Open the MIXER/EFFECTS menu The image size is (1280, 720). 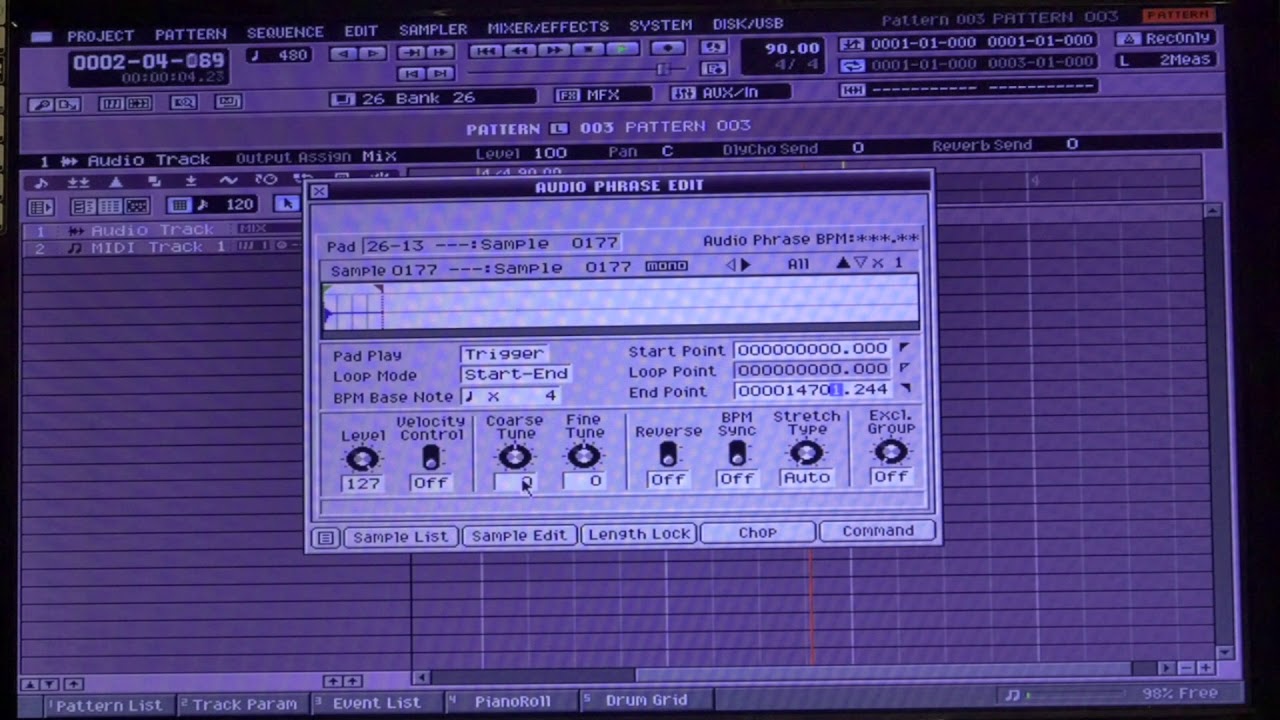point(548,27)
